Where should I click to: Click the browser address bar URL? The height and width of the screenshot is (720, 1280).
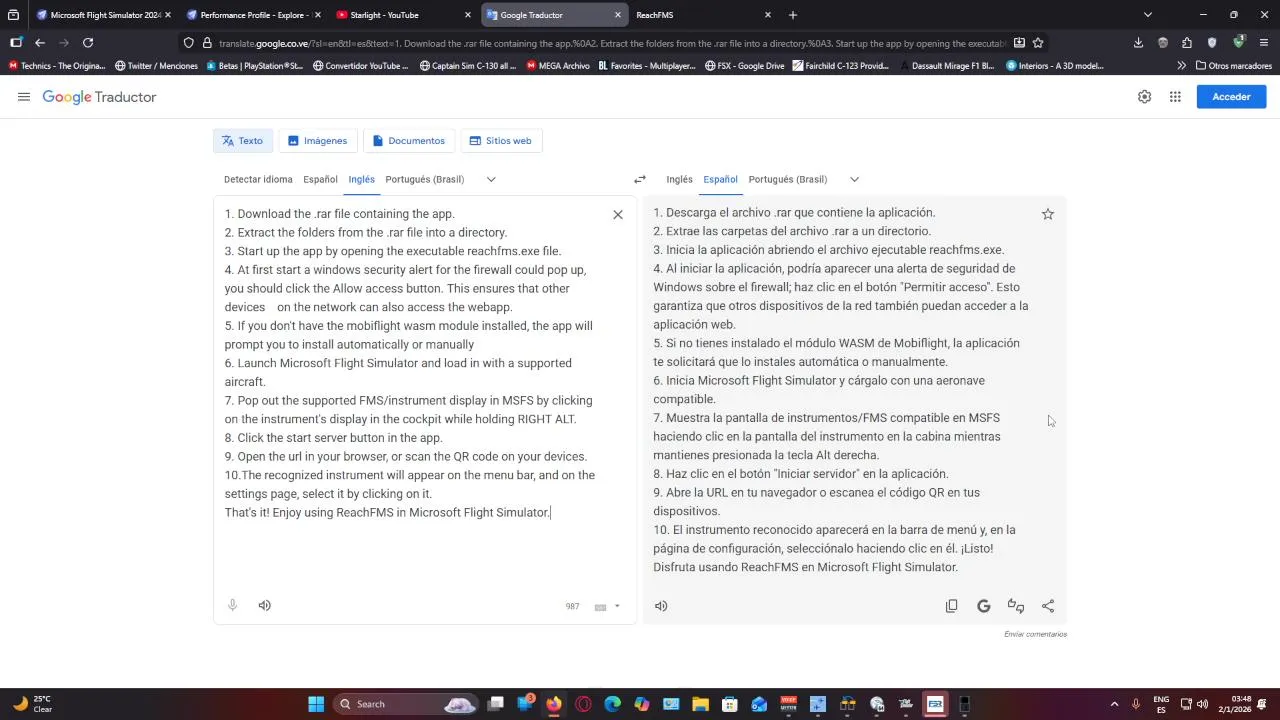[612, 43]
